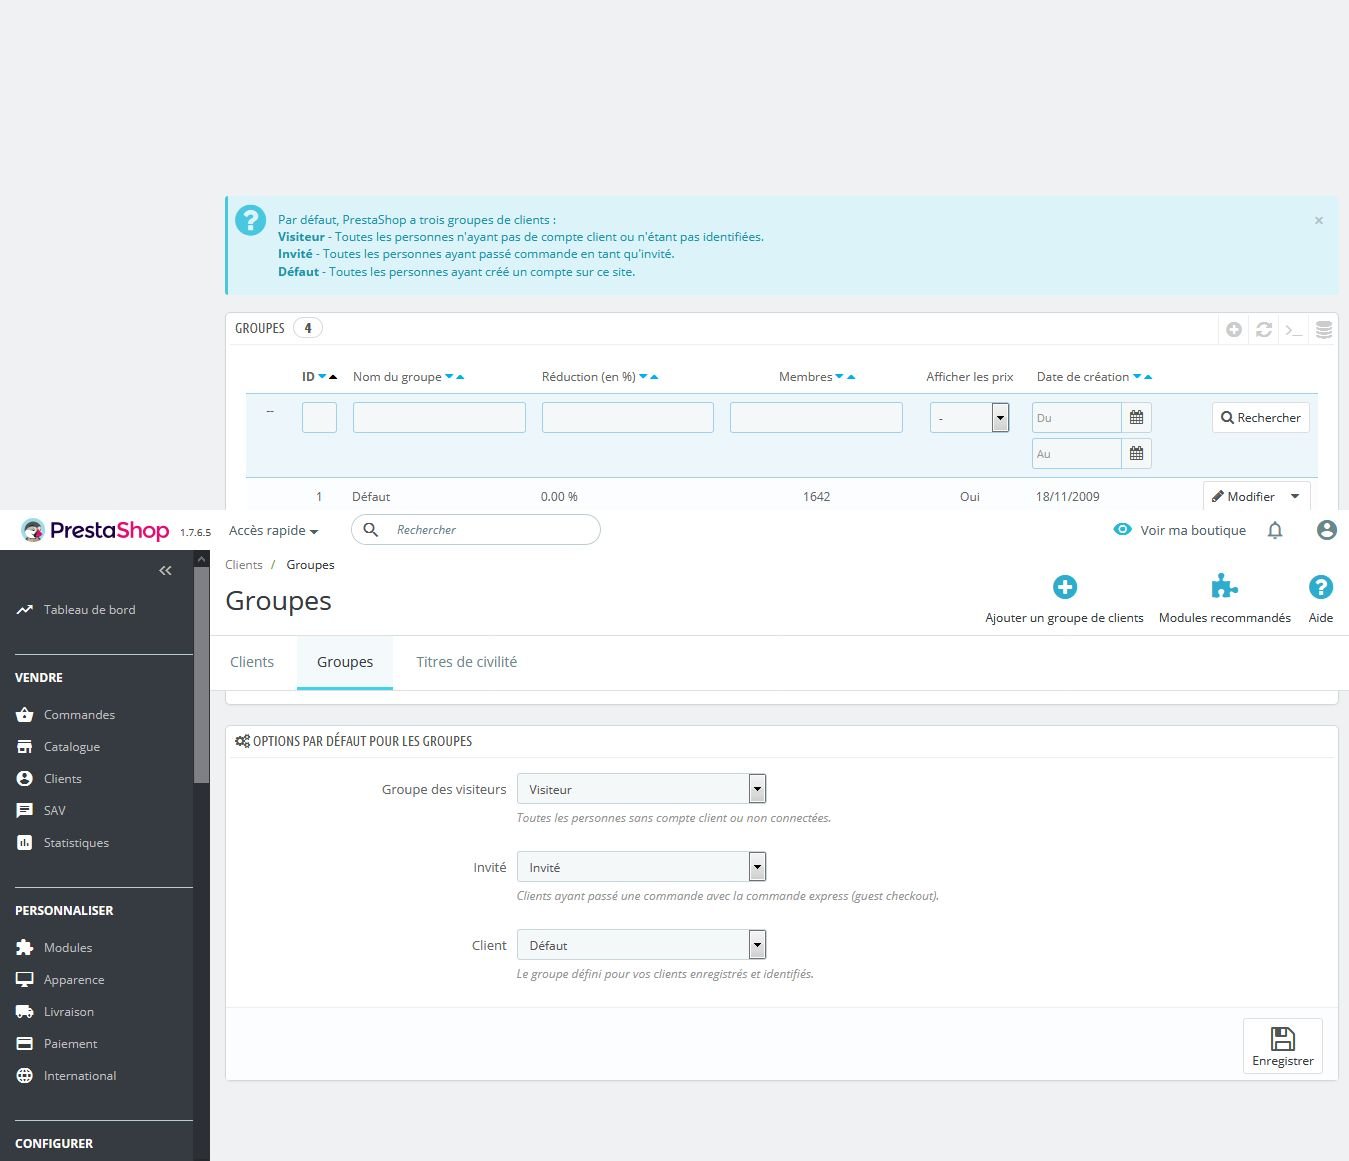1349x1161 pixels.
Task: Open Modules recommandés
Action: point(1225,600)
